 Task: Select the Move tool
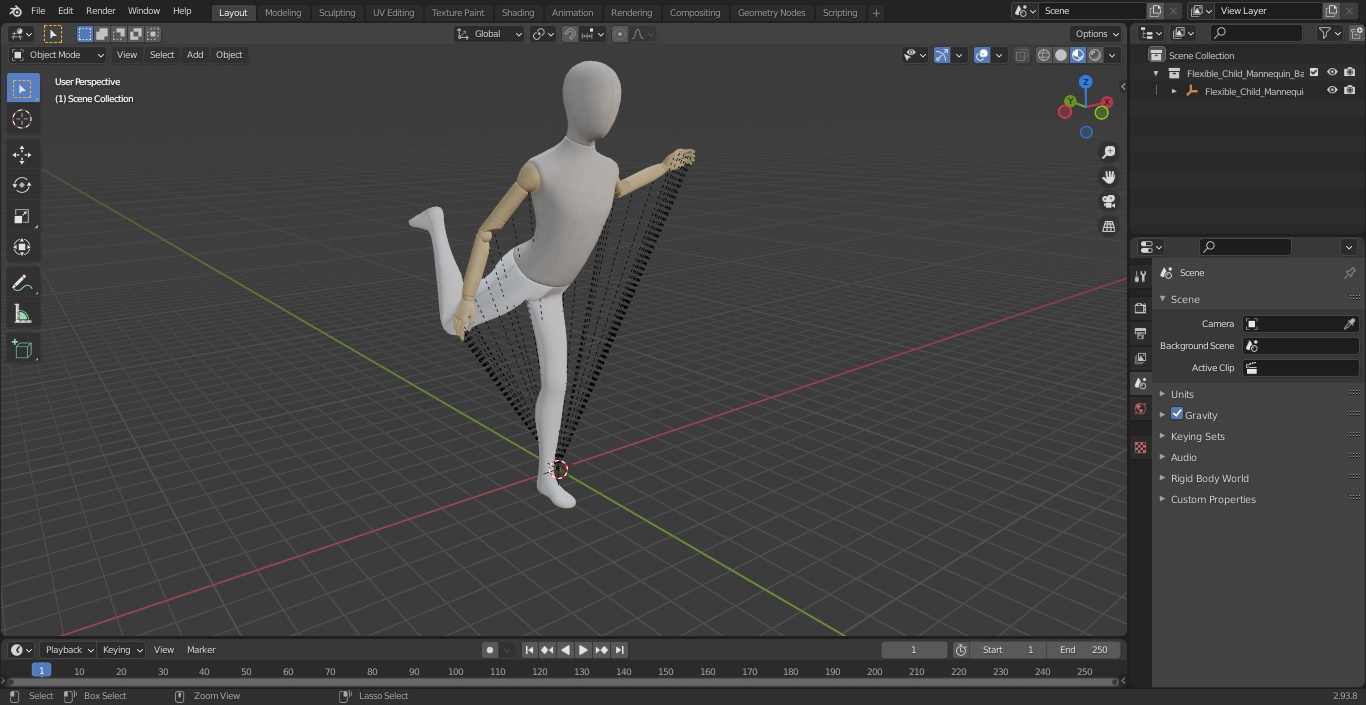click(x=22, y=154)
